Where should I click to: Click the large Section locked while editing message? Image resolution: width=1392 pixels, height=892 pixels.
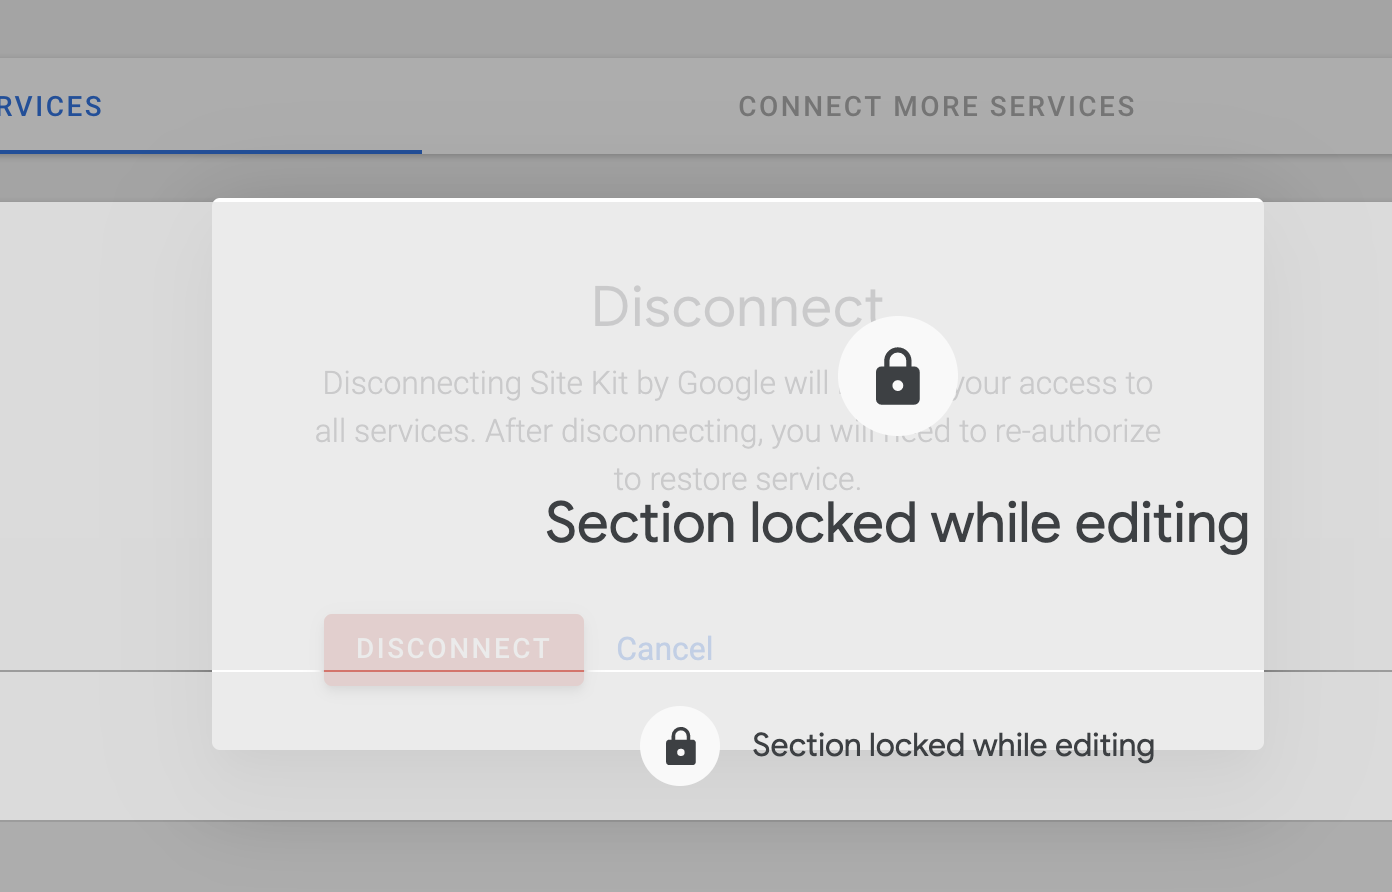click(895, 523)
